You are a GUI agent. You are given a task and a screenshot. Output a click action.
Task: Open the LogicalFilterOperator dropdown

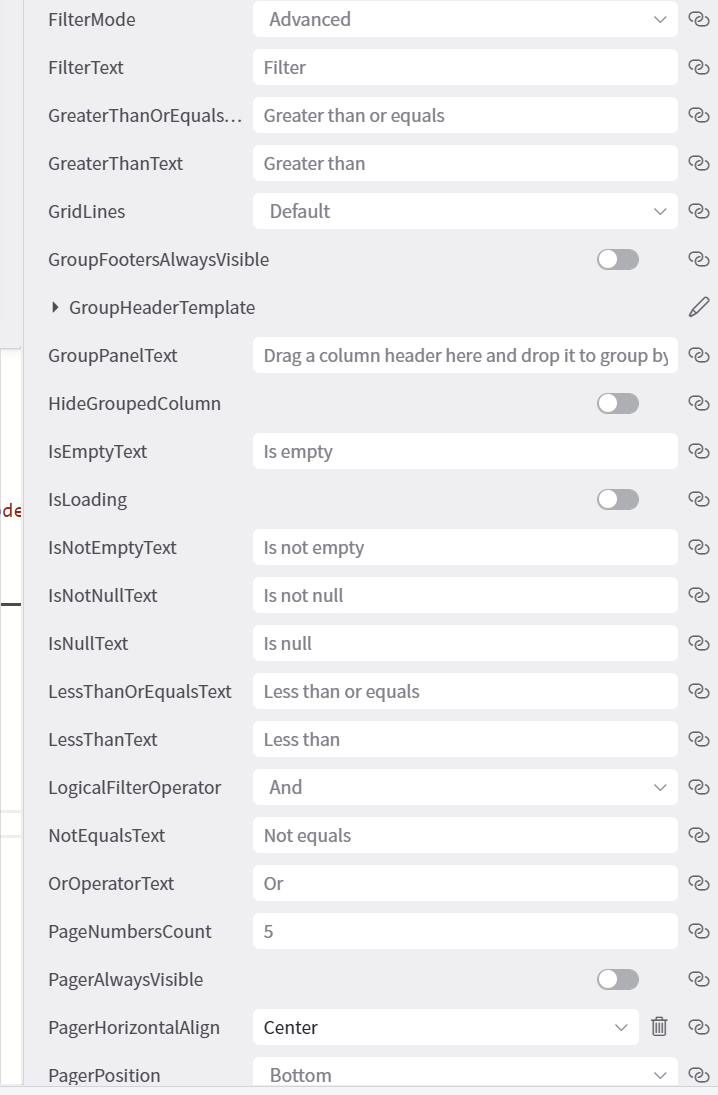click(464, 787)
